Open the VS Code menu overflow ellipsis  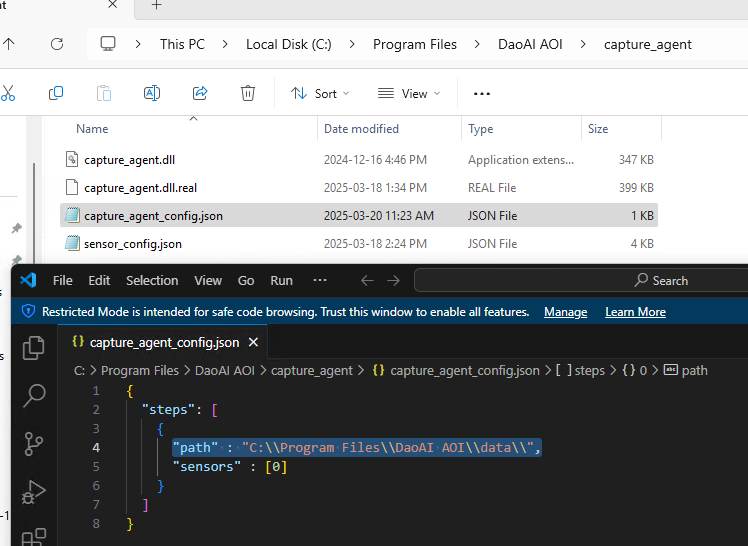pyautogui.click(x=320, y=280)
